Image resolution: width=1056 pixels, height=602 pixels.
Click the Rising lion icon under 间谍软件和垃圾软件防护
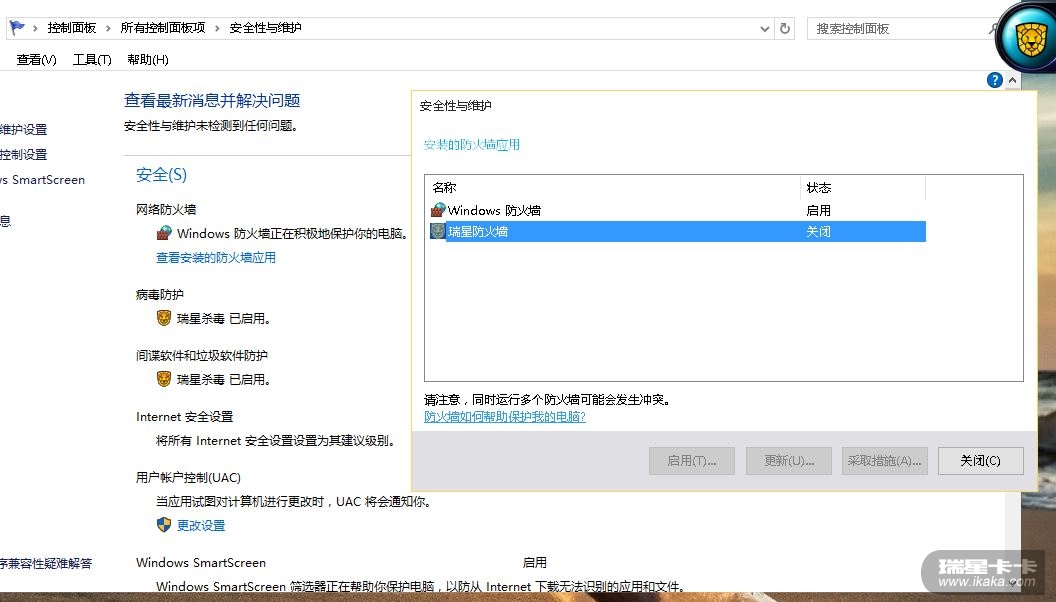pyautogui.click(x=164, y=379)
